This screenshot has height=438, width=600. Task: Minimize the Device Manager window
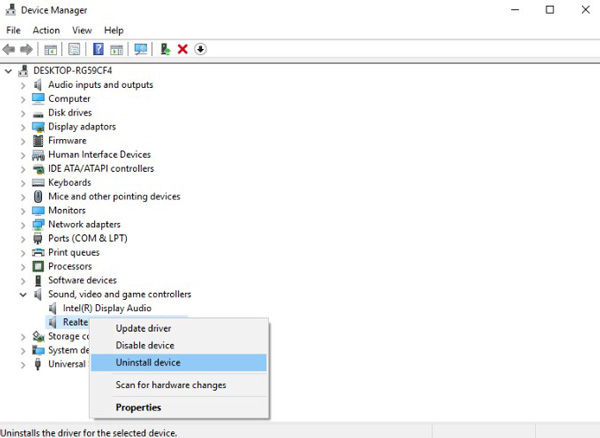515,10
